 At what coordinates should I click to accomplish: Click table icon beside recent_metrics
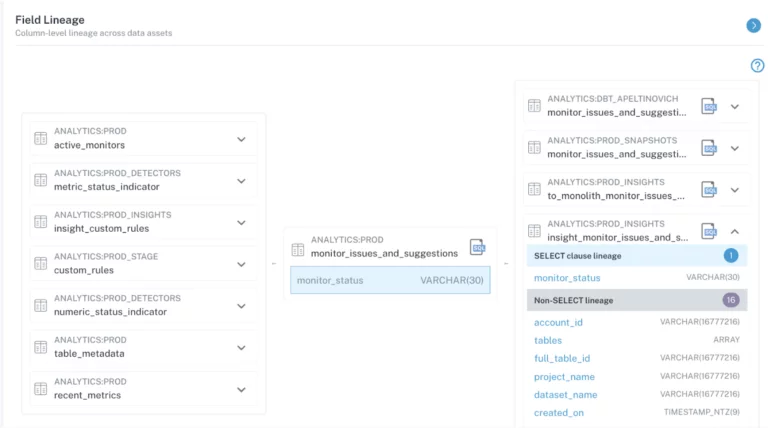click(x=41, y=389)
